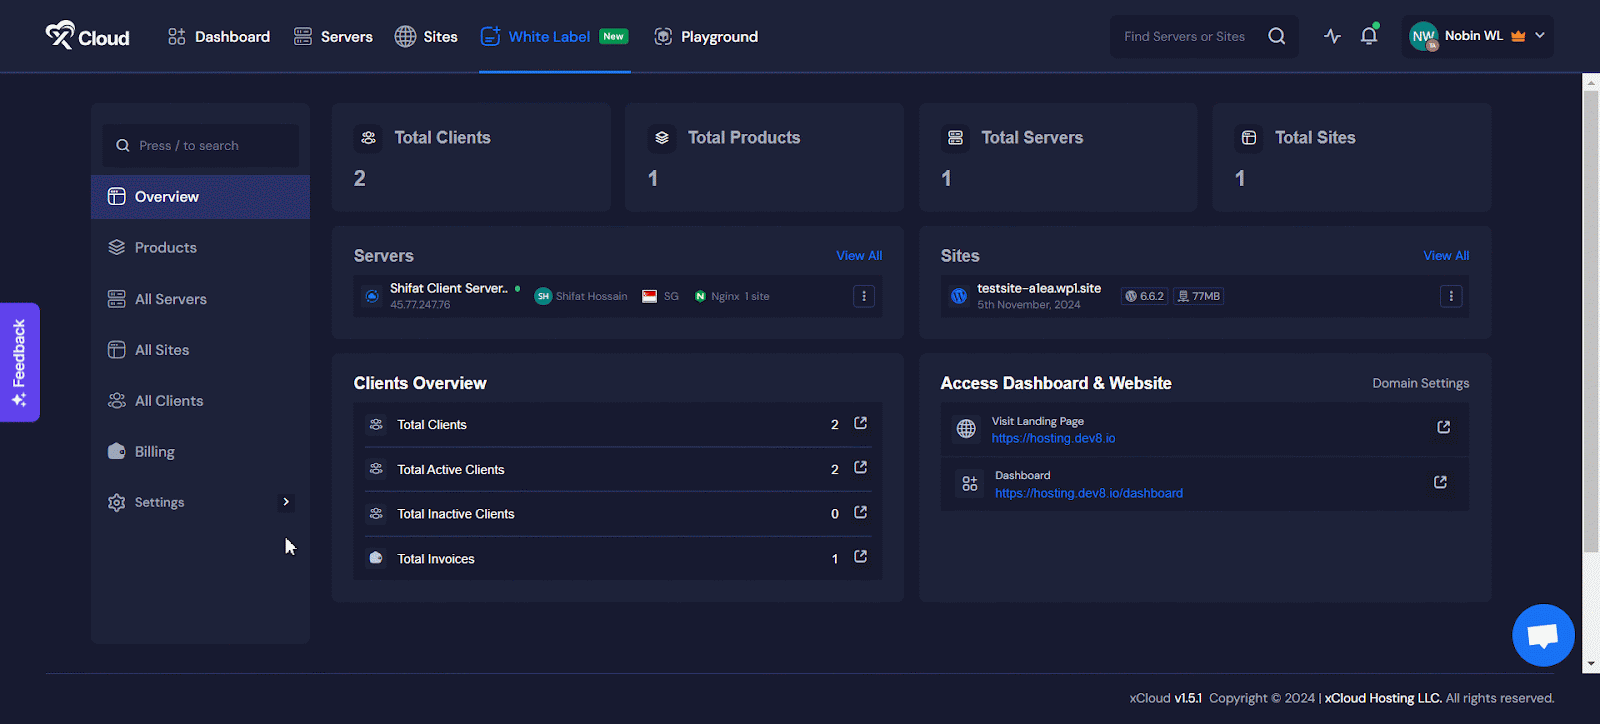Click the testsite-a1ea.wp1.site name
This screenshot has height=724, width=1600.
[1039, 288]
